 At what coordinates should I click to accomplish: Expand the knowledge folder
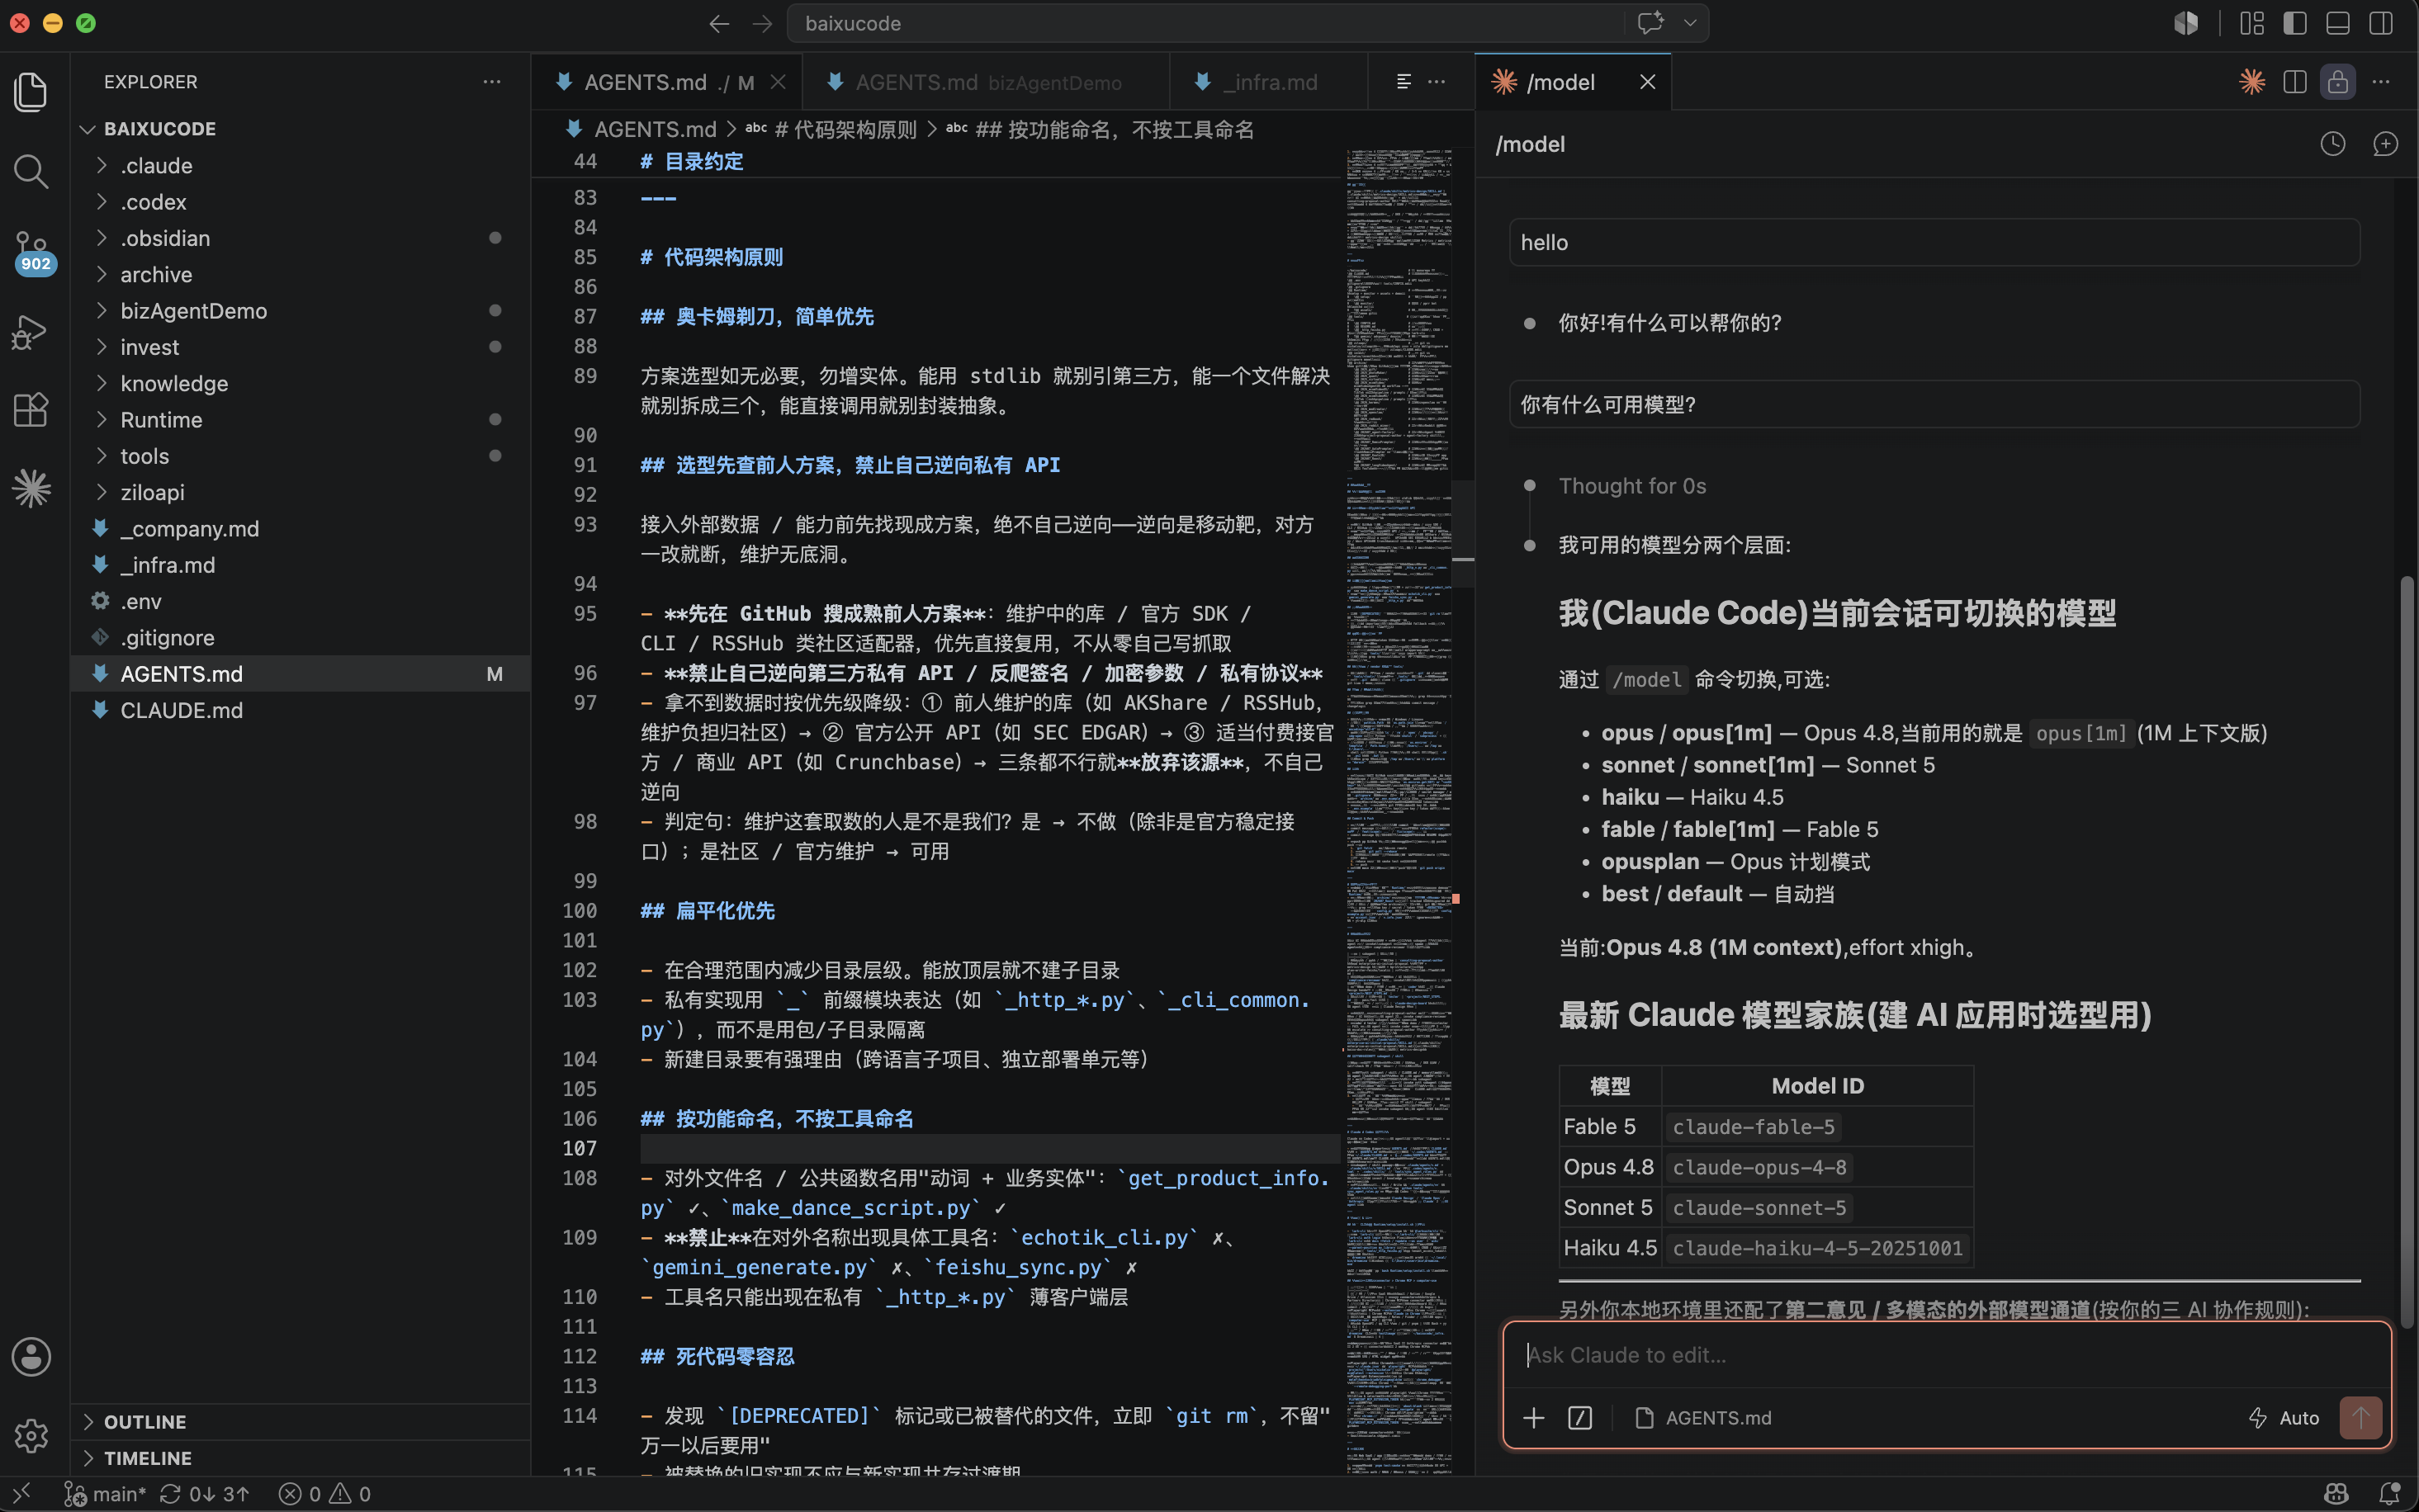pyautogui.click(x=300, y=383)
